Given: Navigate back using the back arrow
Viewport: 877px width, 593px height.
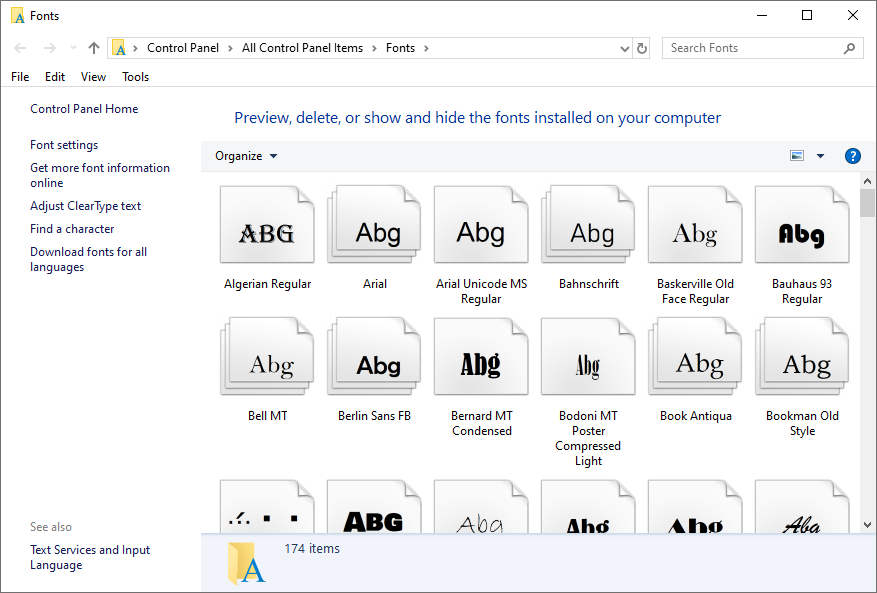Looking at the screenshot, I should 20,47.
